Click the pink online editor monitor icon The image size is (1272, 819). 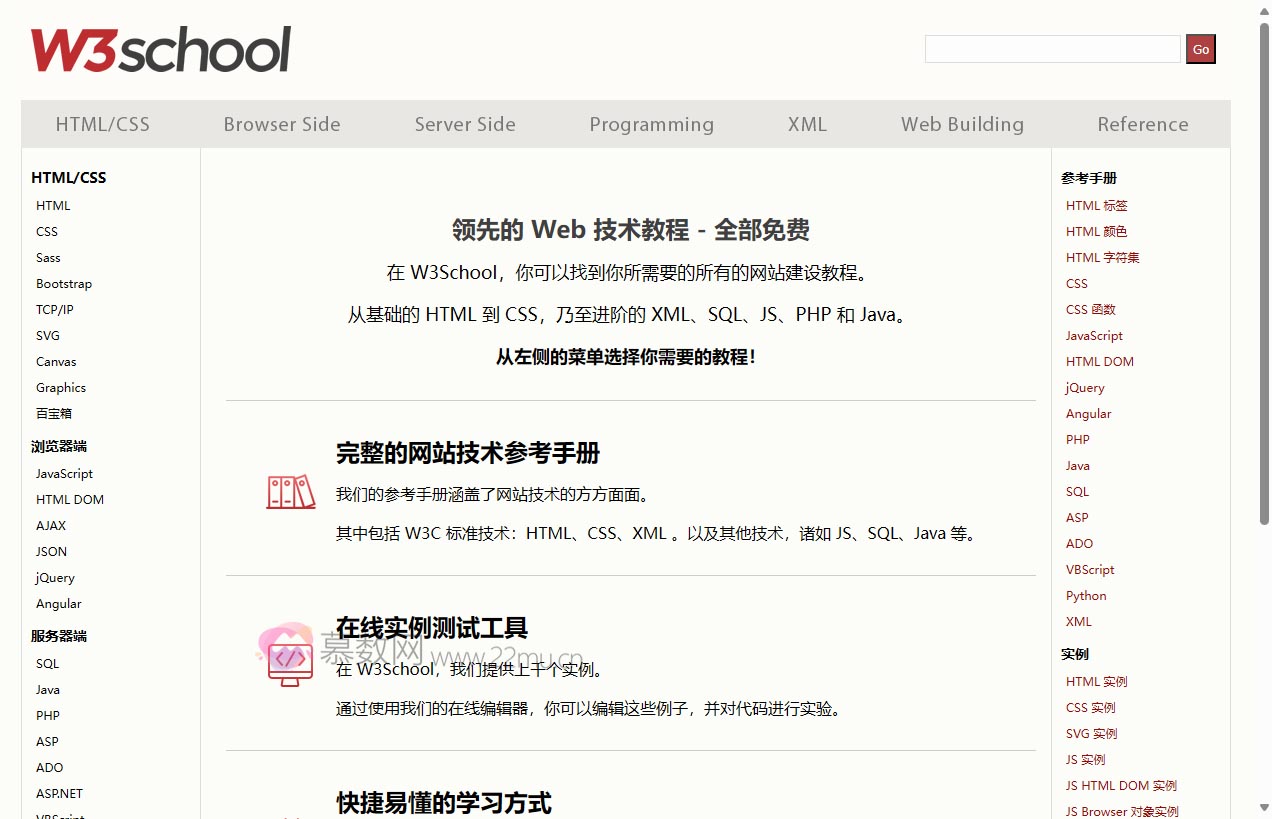click(289, 659)
